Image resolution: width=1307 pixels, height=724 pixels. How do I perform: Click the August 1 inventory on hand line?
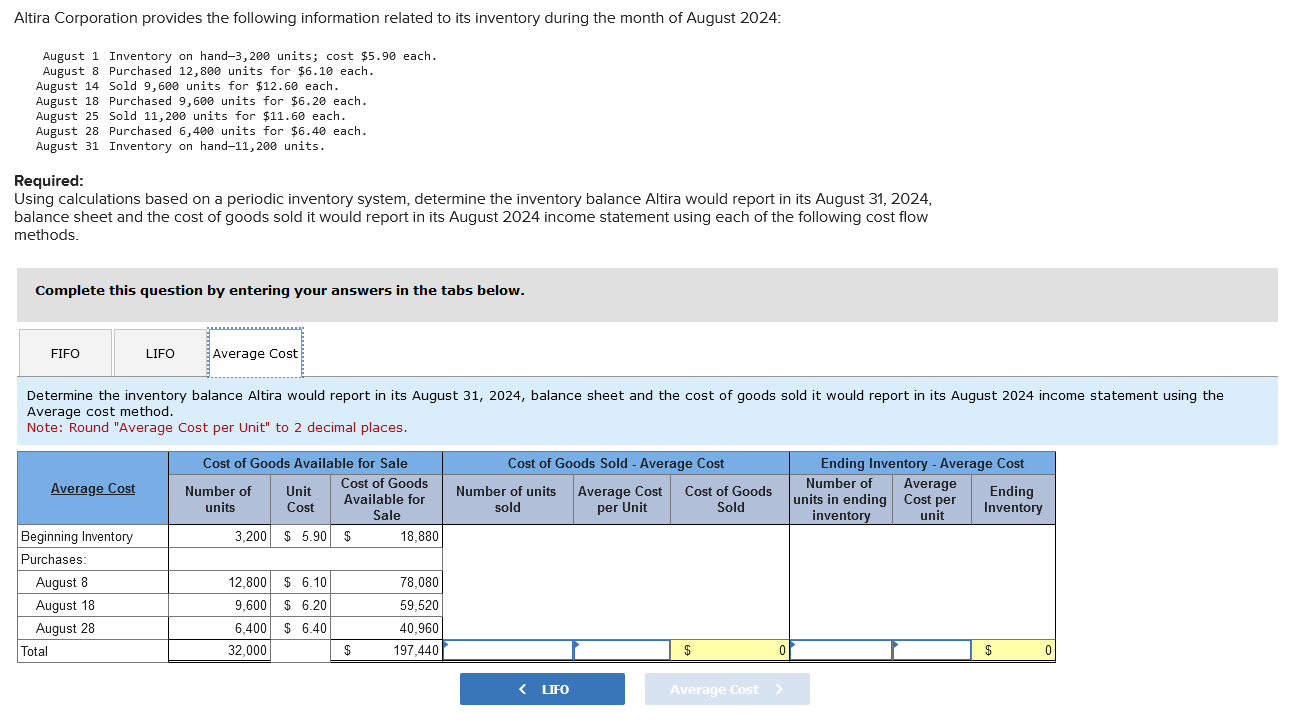[x=239, y=56]
